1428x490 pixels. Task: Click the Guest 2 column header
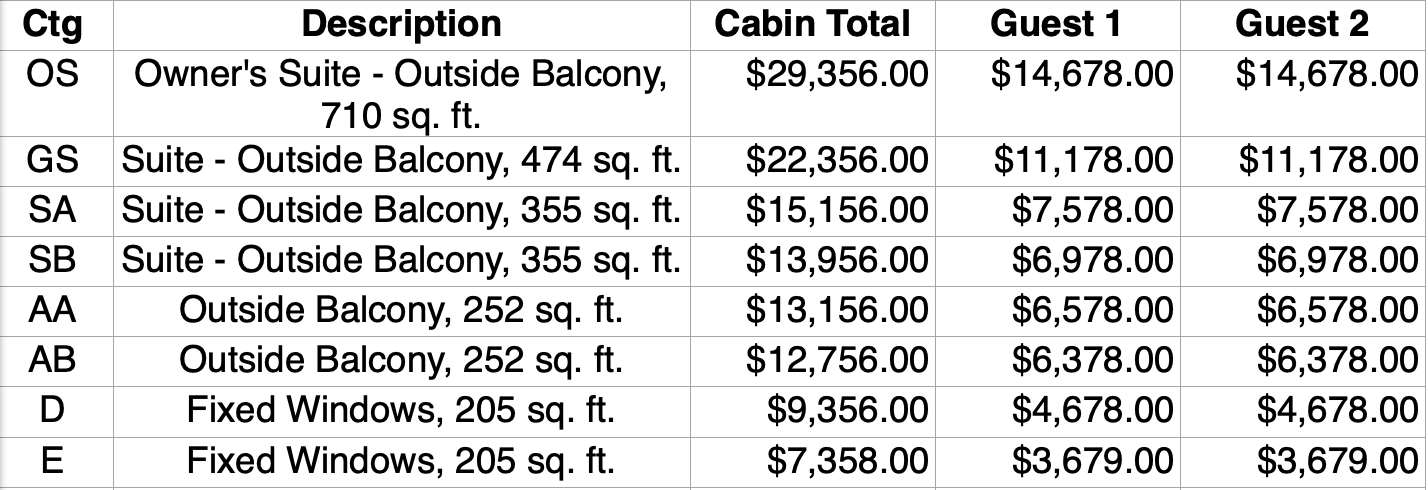tap(1302, 24)
